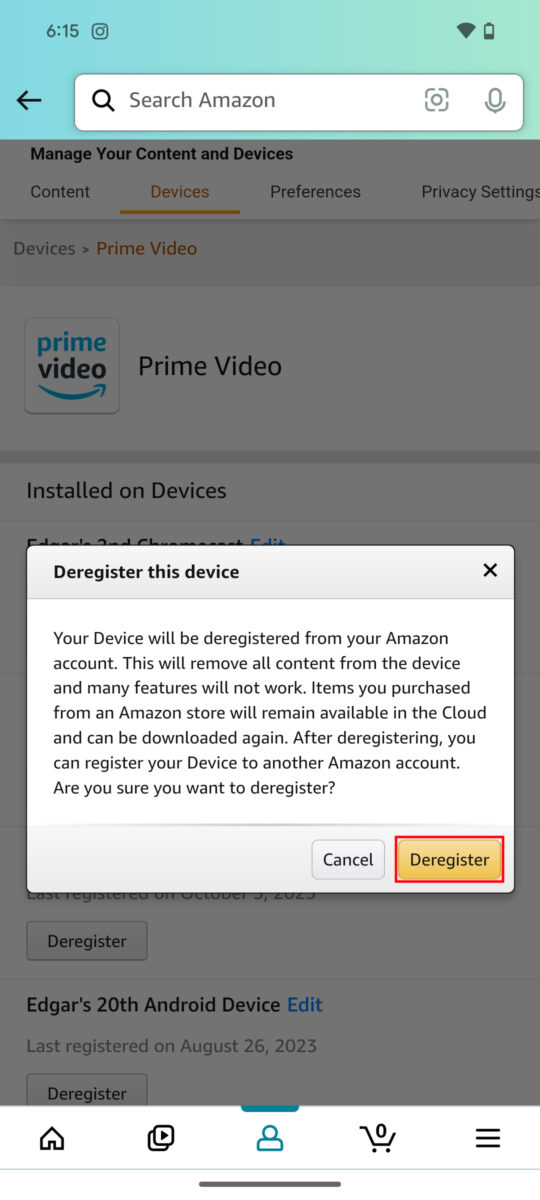
Task: Open the video inspire feed icon
Action: 160,1138
